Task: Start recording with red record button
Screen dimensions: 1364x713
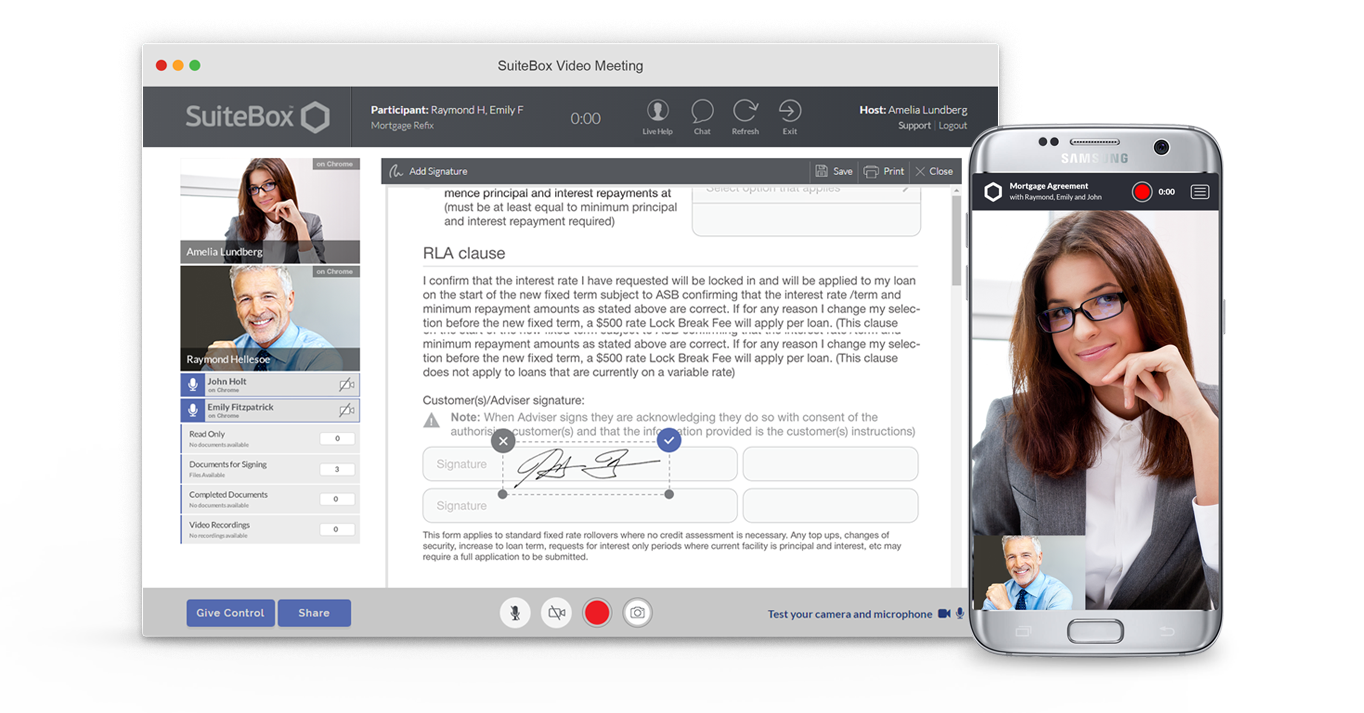Action: pyautogui.click(x=597, y=613)
